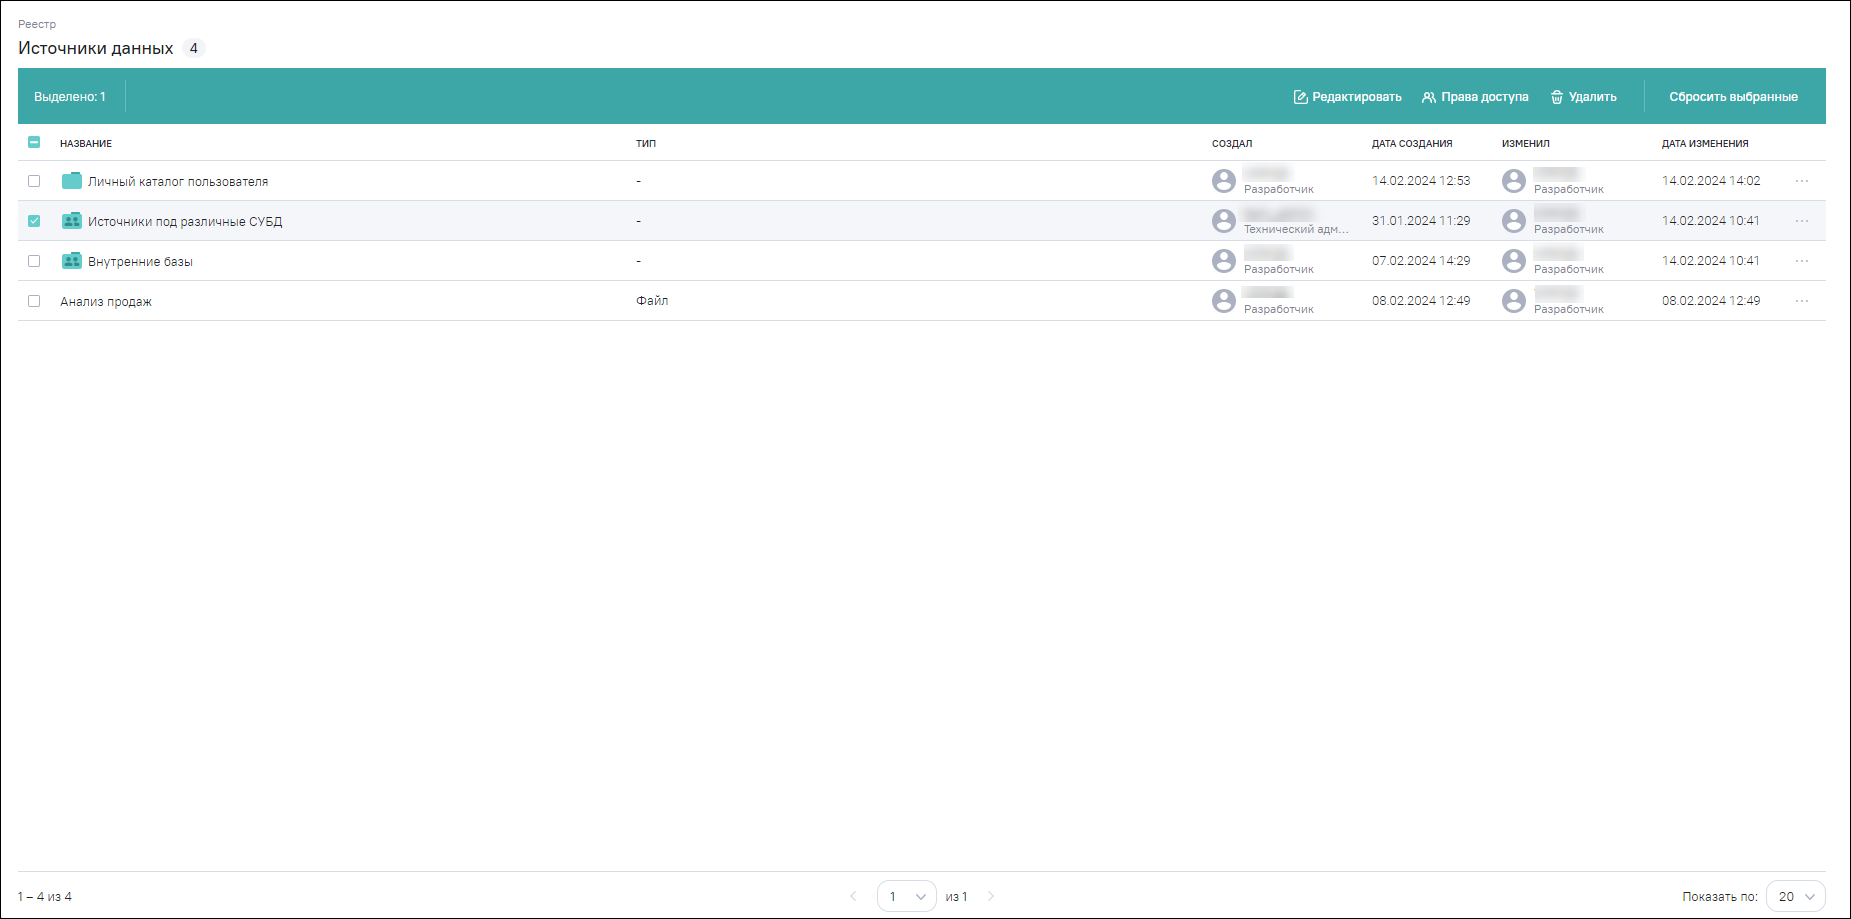
Task: Go to the previous page arrow
Action: pyautogui.click(x=853, y=896)
